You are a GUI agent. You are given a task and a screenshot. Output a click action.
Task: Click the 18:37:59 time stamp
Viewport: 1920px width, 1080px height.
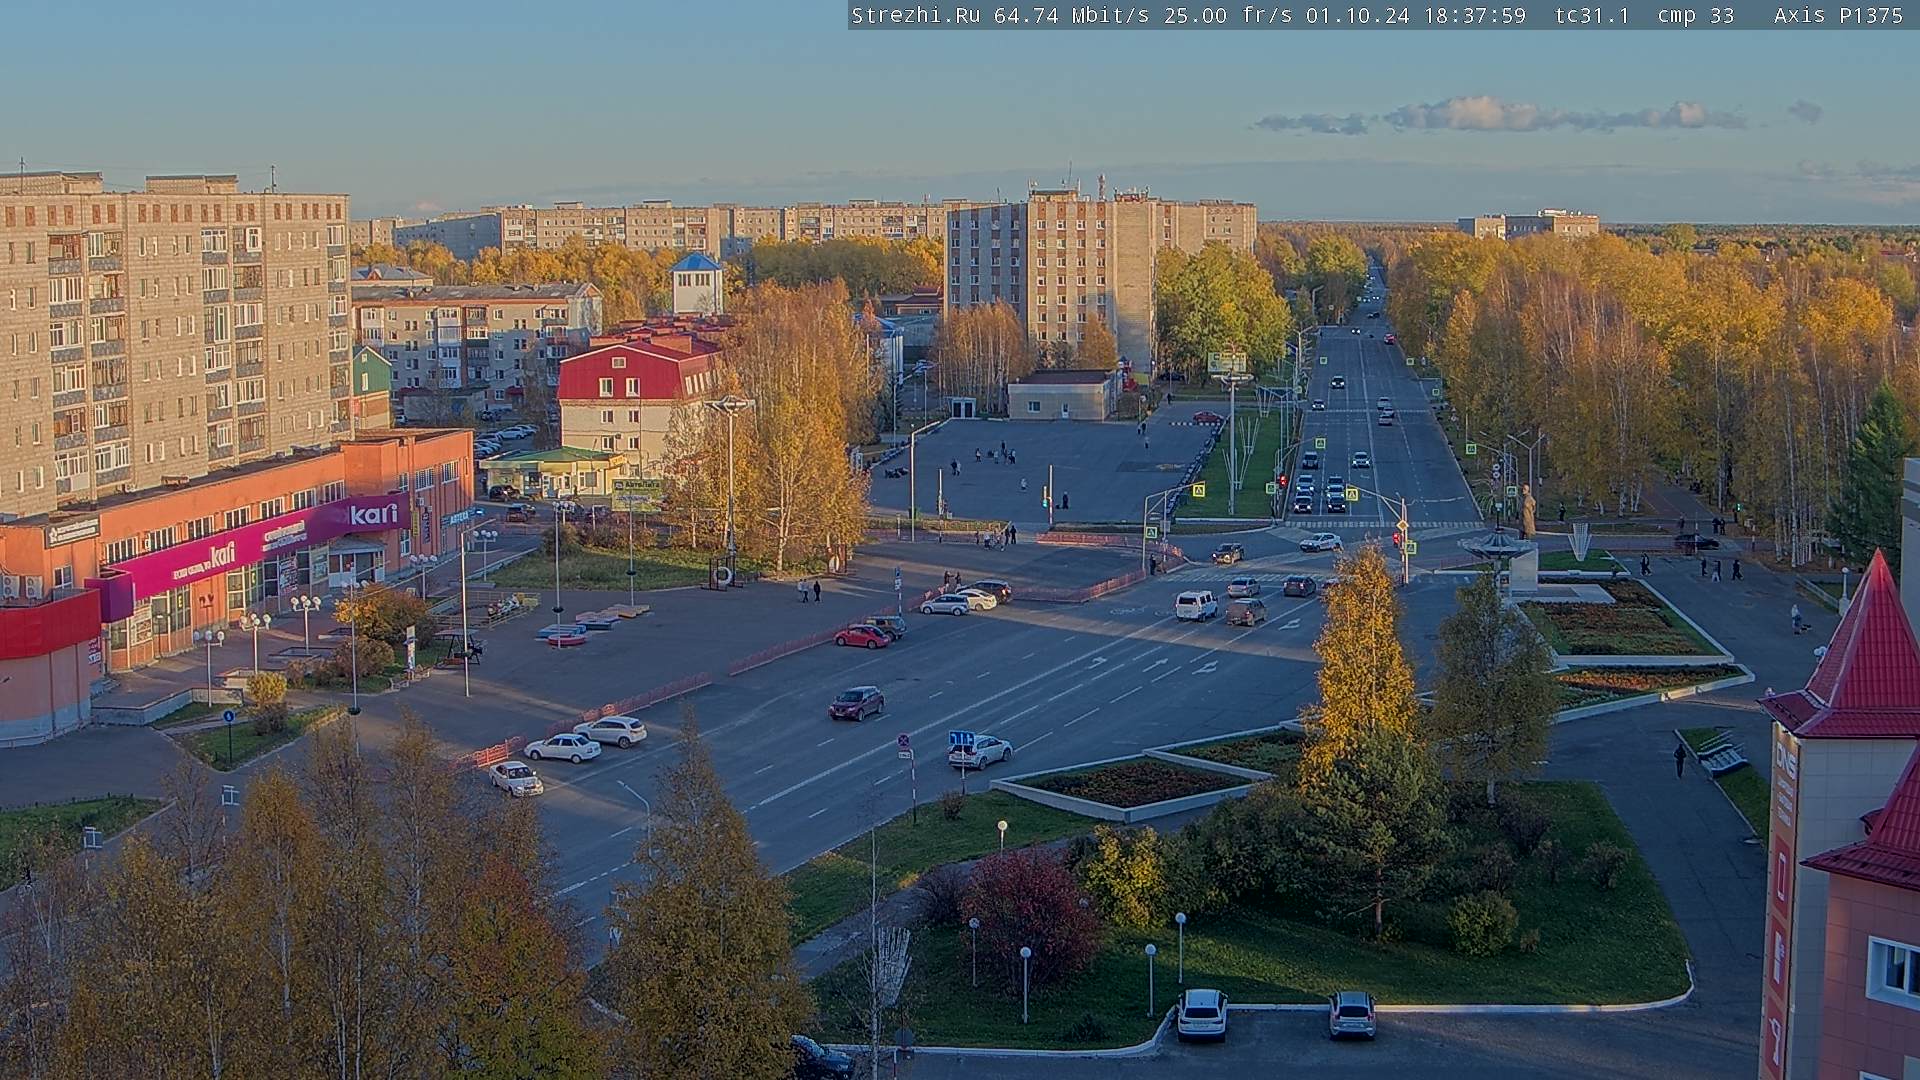1474,15
